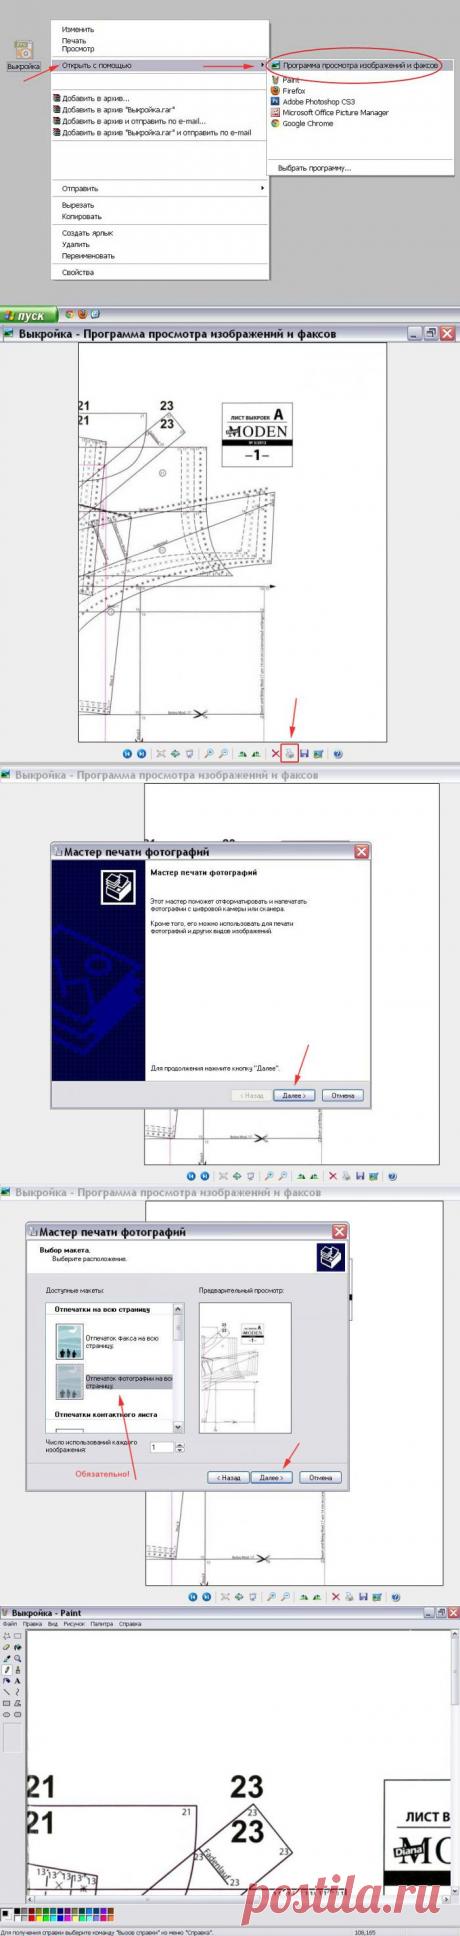Click Отмена in the Выбор макета dialog
This screenshot has width=460, height=1936.
[320, 1476]
